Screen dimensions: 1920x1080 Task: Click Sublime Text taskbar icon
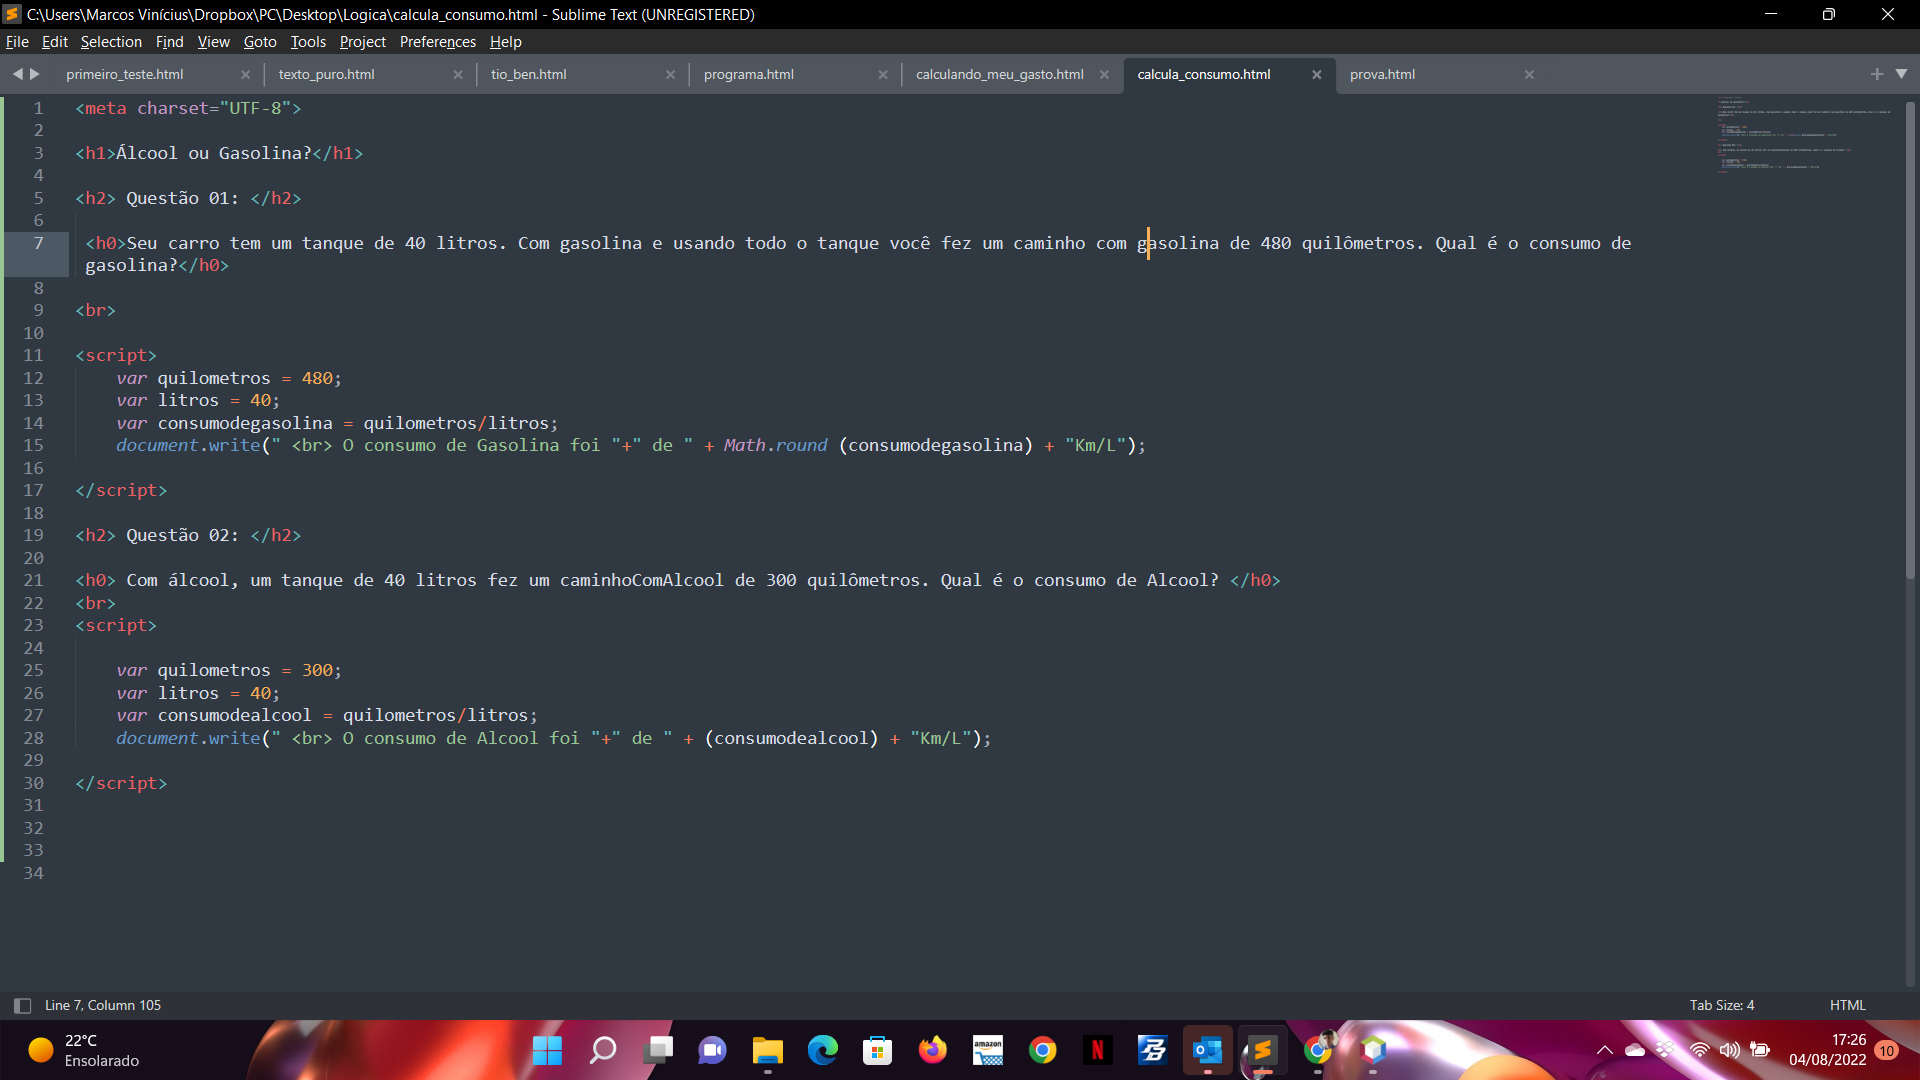coord(1262,1050)
